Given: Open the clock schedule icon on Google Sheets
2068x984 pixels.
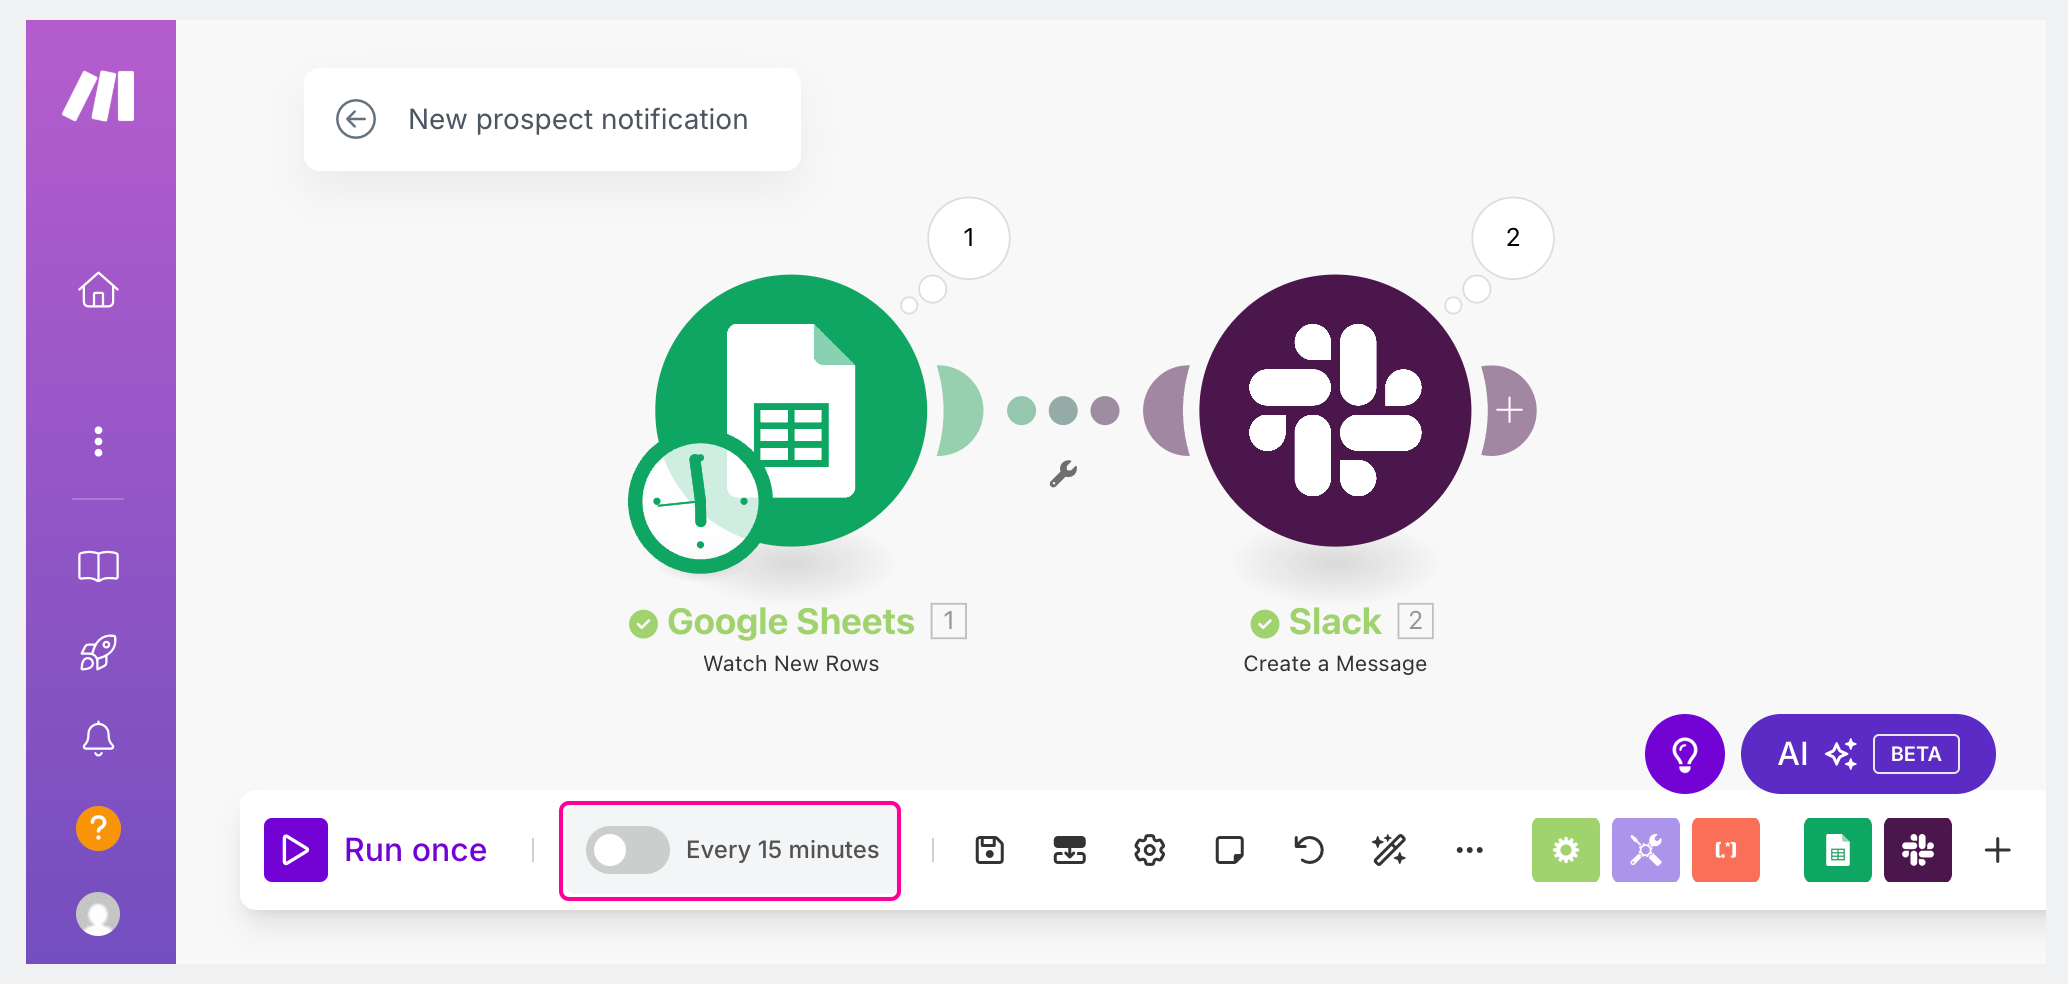Looking at the screenshot, I should 700,502.
